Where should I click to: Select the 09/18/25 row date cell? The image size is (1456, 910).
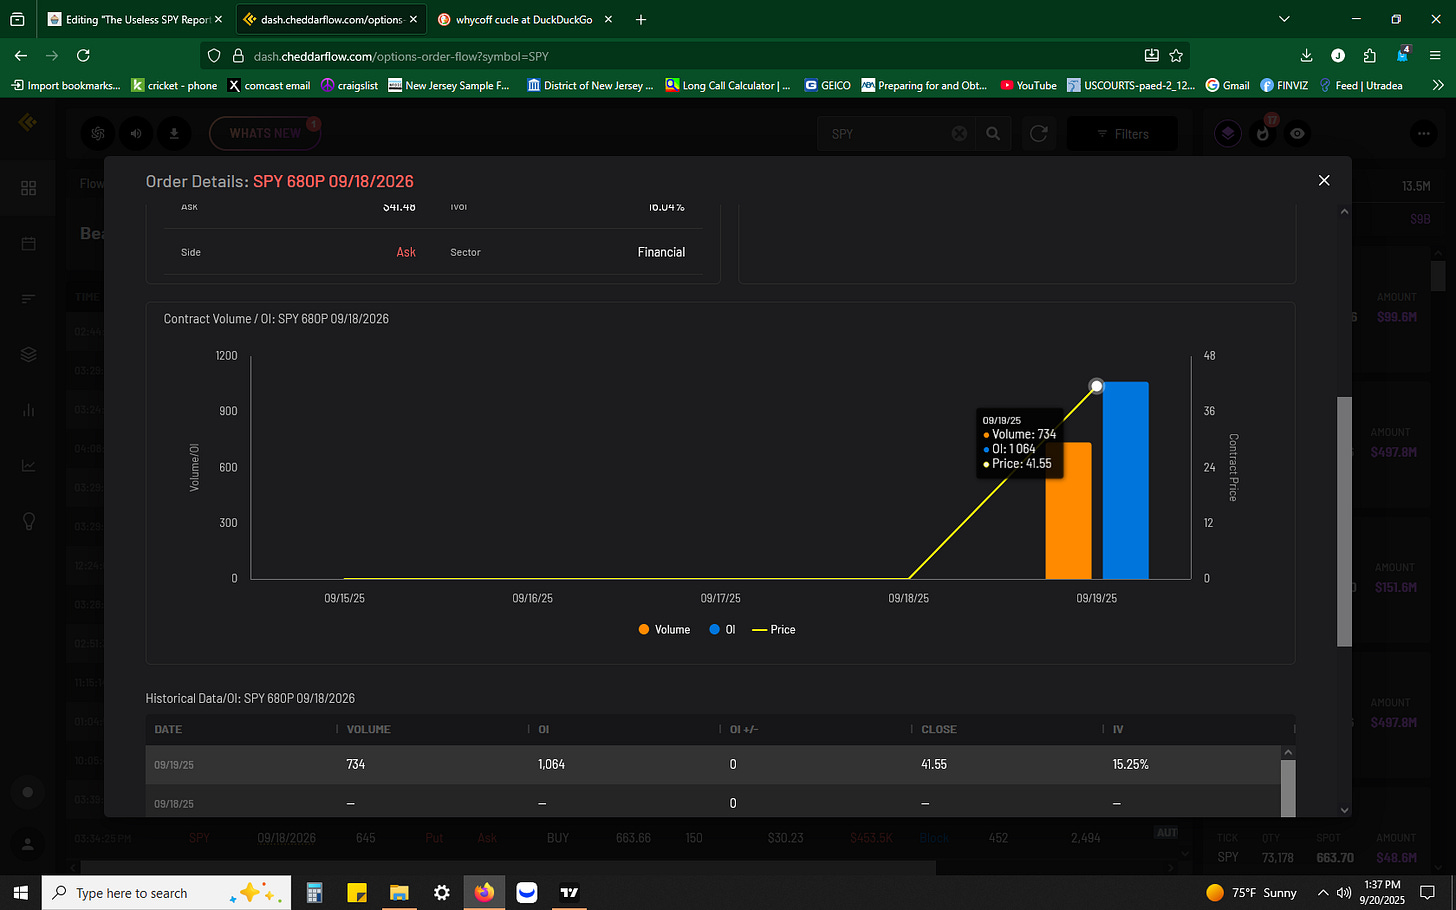tap(174, 804)
